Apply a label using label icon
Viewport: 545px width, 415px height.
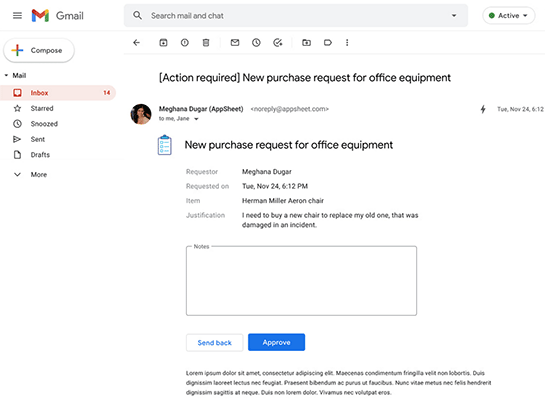[328, 42]
